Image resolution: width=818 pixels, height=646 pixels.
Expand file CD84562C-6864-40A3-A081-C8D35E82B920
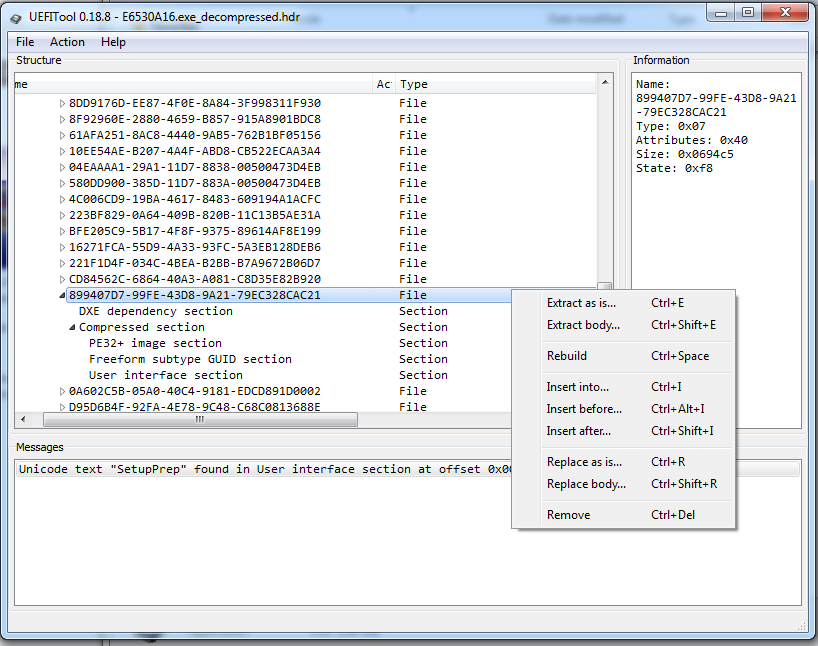(62, 279)
